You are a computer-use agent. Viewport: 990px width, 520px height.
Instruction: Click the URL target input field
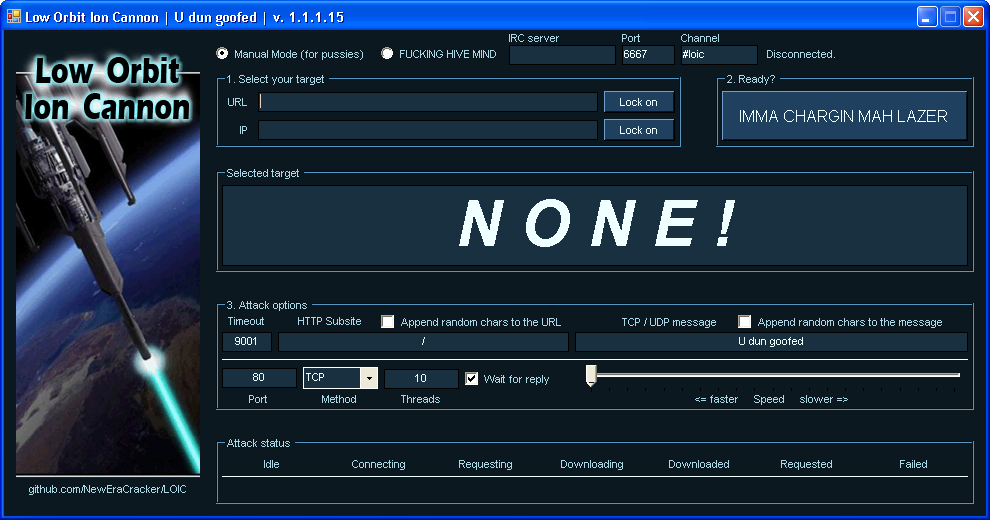(428, 102)
